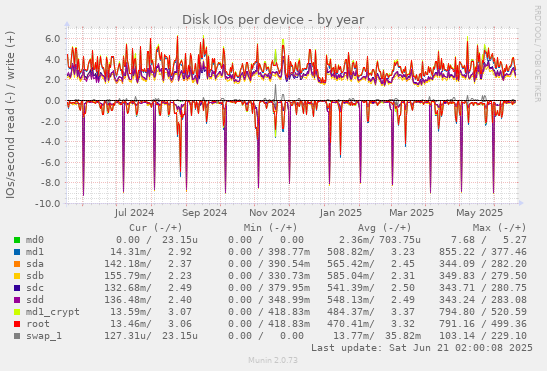Select the md1 legend label
This screenshot has width=547, height=371.
click(35, 252)
